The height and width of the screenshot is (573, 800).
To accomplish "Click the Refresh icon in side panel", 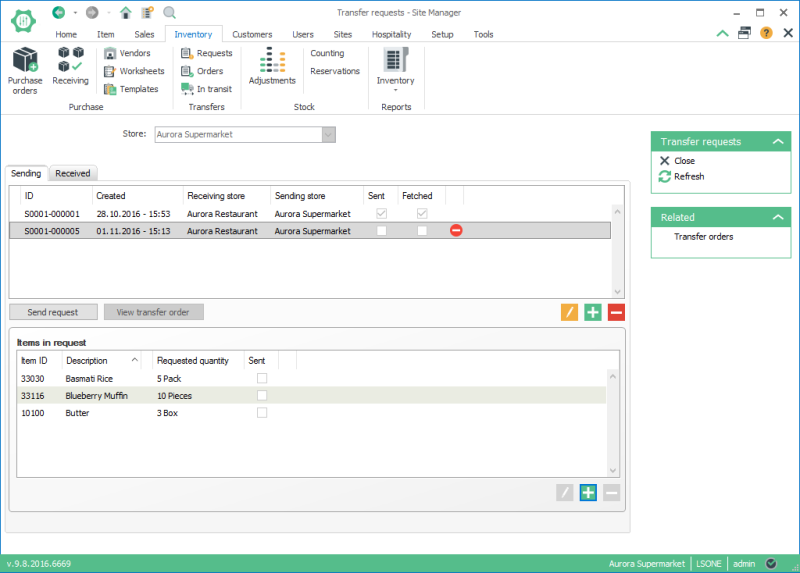I will pyautogui.click(x=664, y=177).
